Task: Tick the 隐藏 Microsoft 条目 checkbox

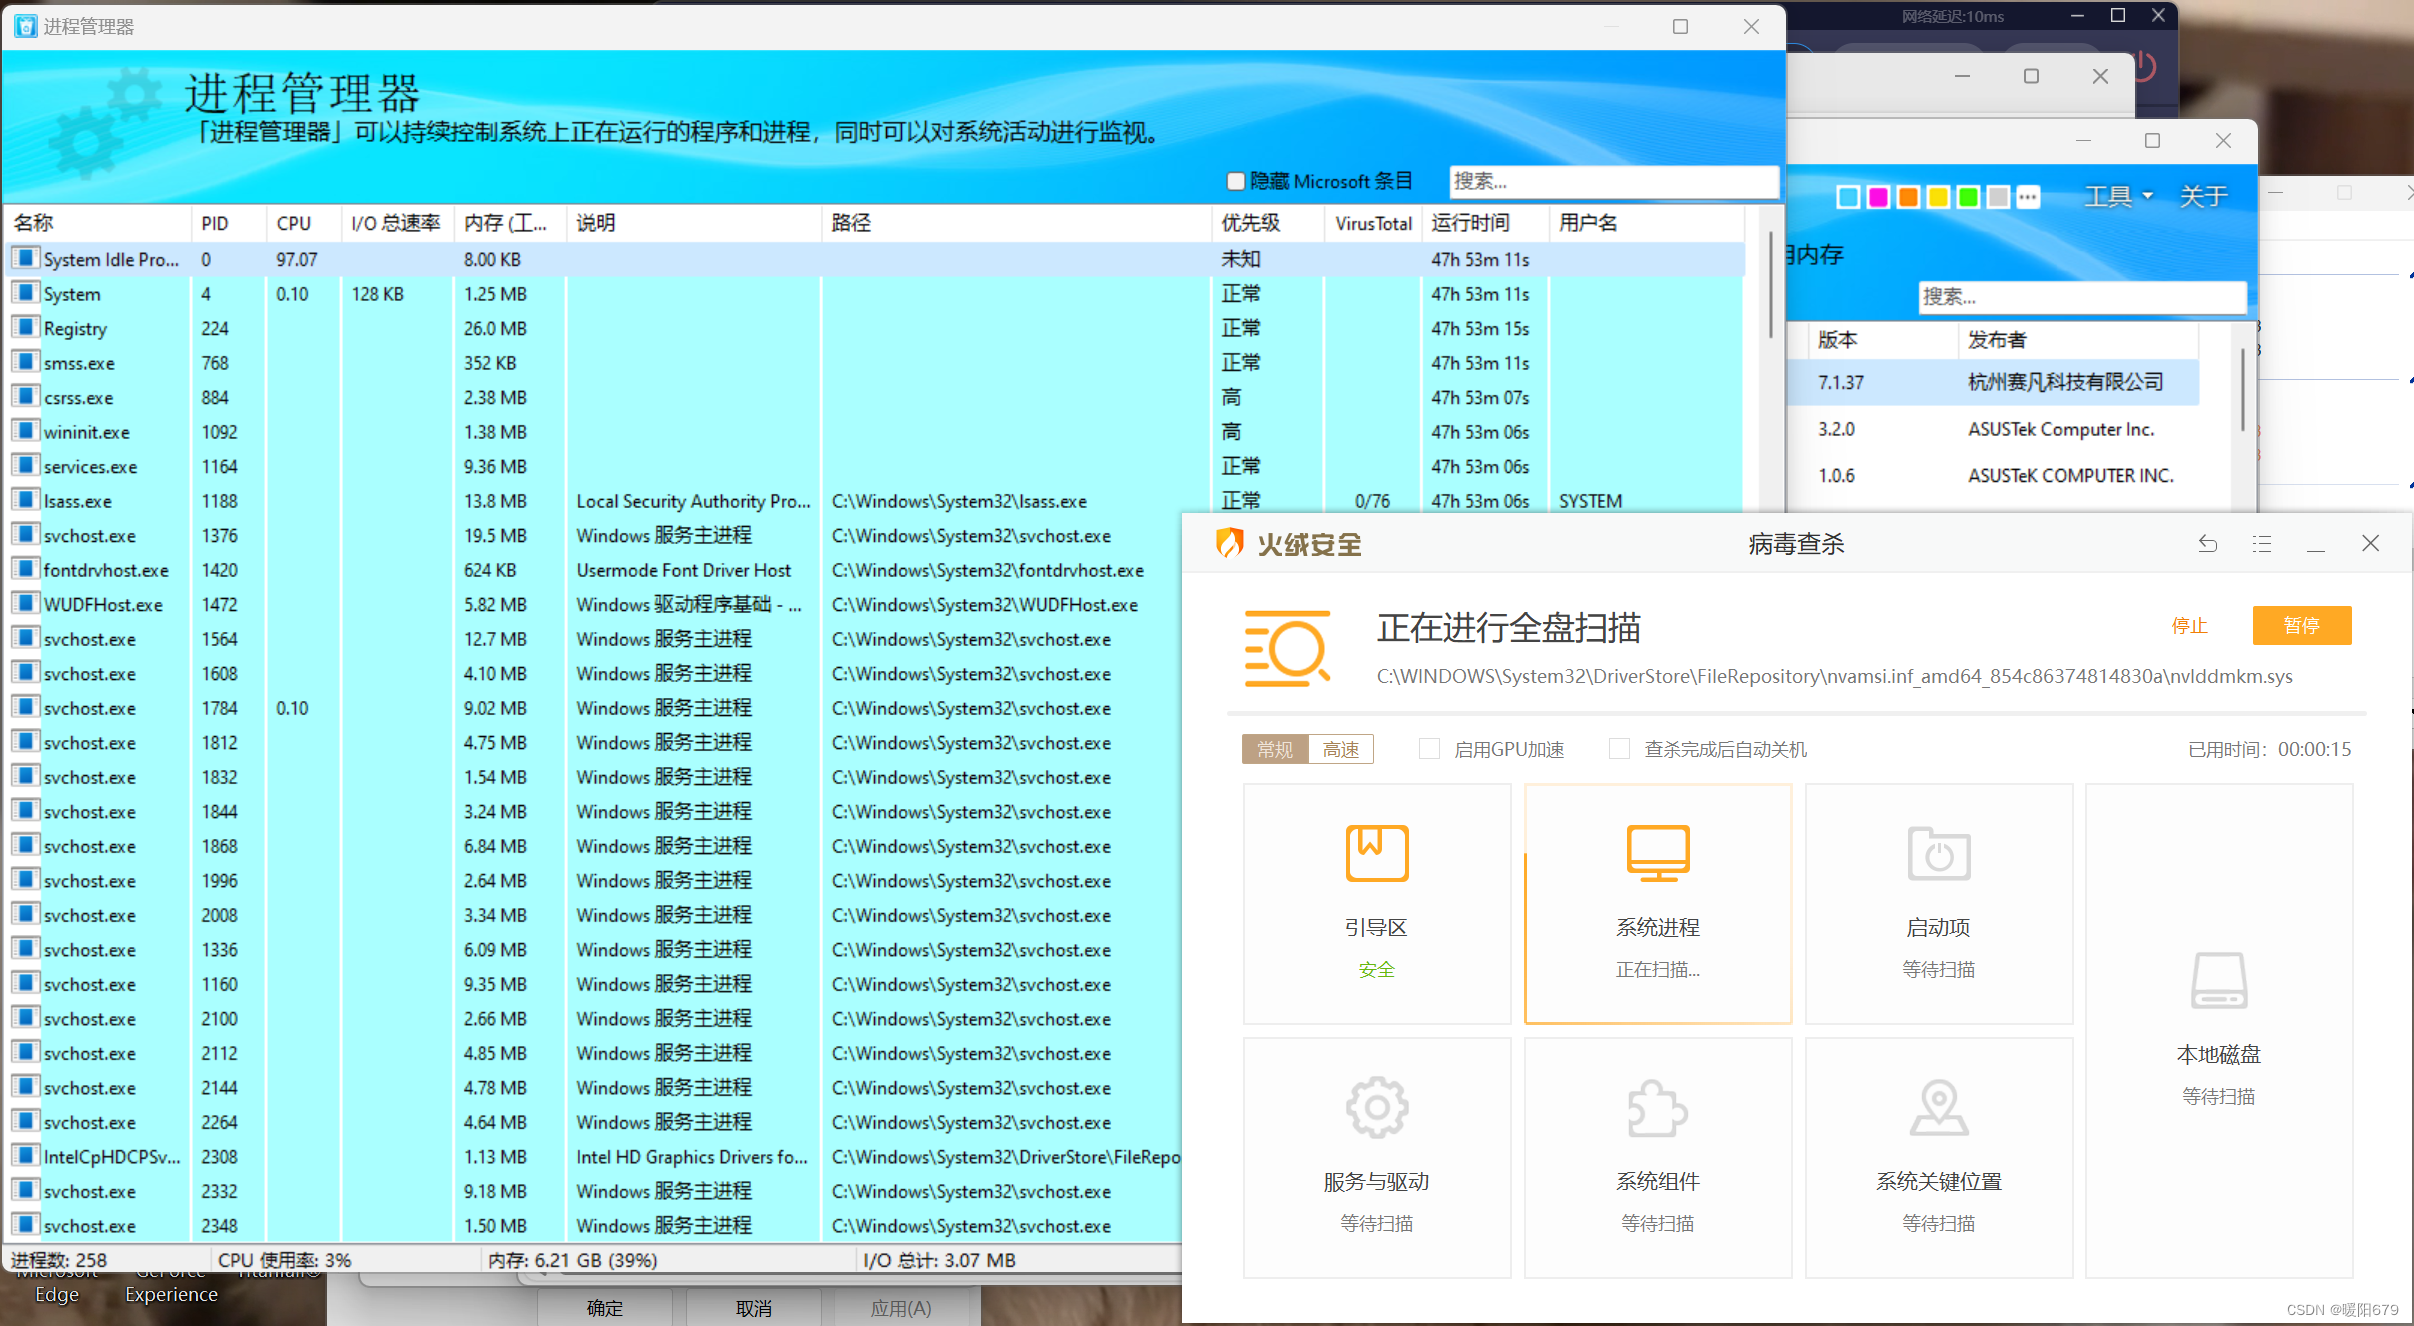Action: [1236, 181]
